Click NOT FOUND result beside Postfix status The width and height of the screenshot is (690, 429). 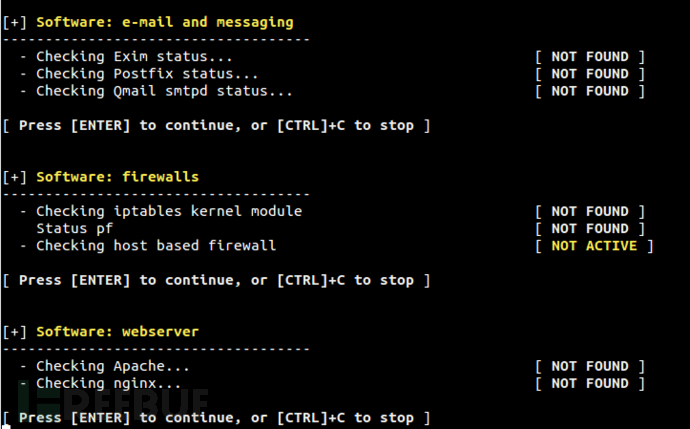(589, 74)
